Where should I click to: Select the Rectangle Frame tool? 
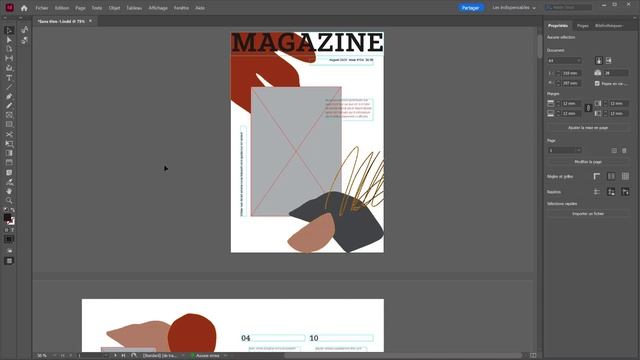point(9,115)
